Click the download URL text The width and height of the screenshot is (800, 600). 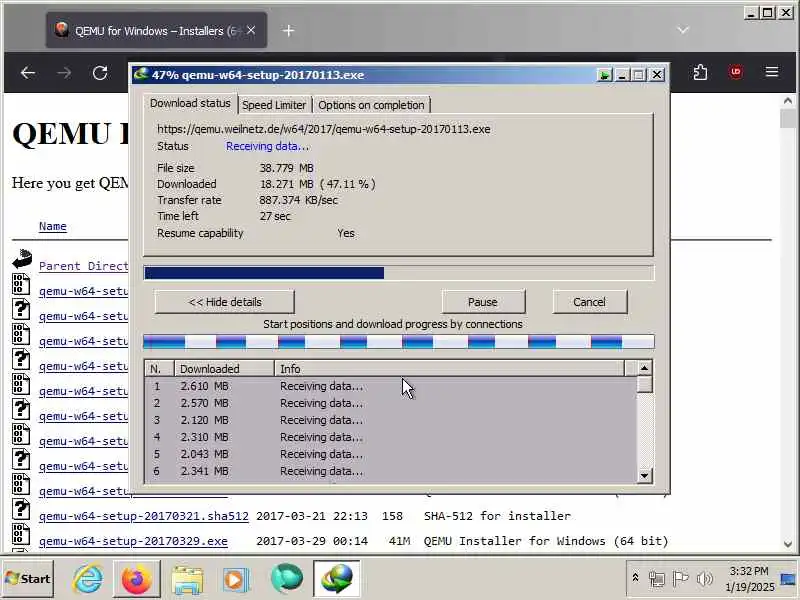(x=323, y=129)
